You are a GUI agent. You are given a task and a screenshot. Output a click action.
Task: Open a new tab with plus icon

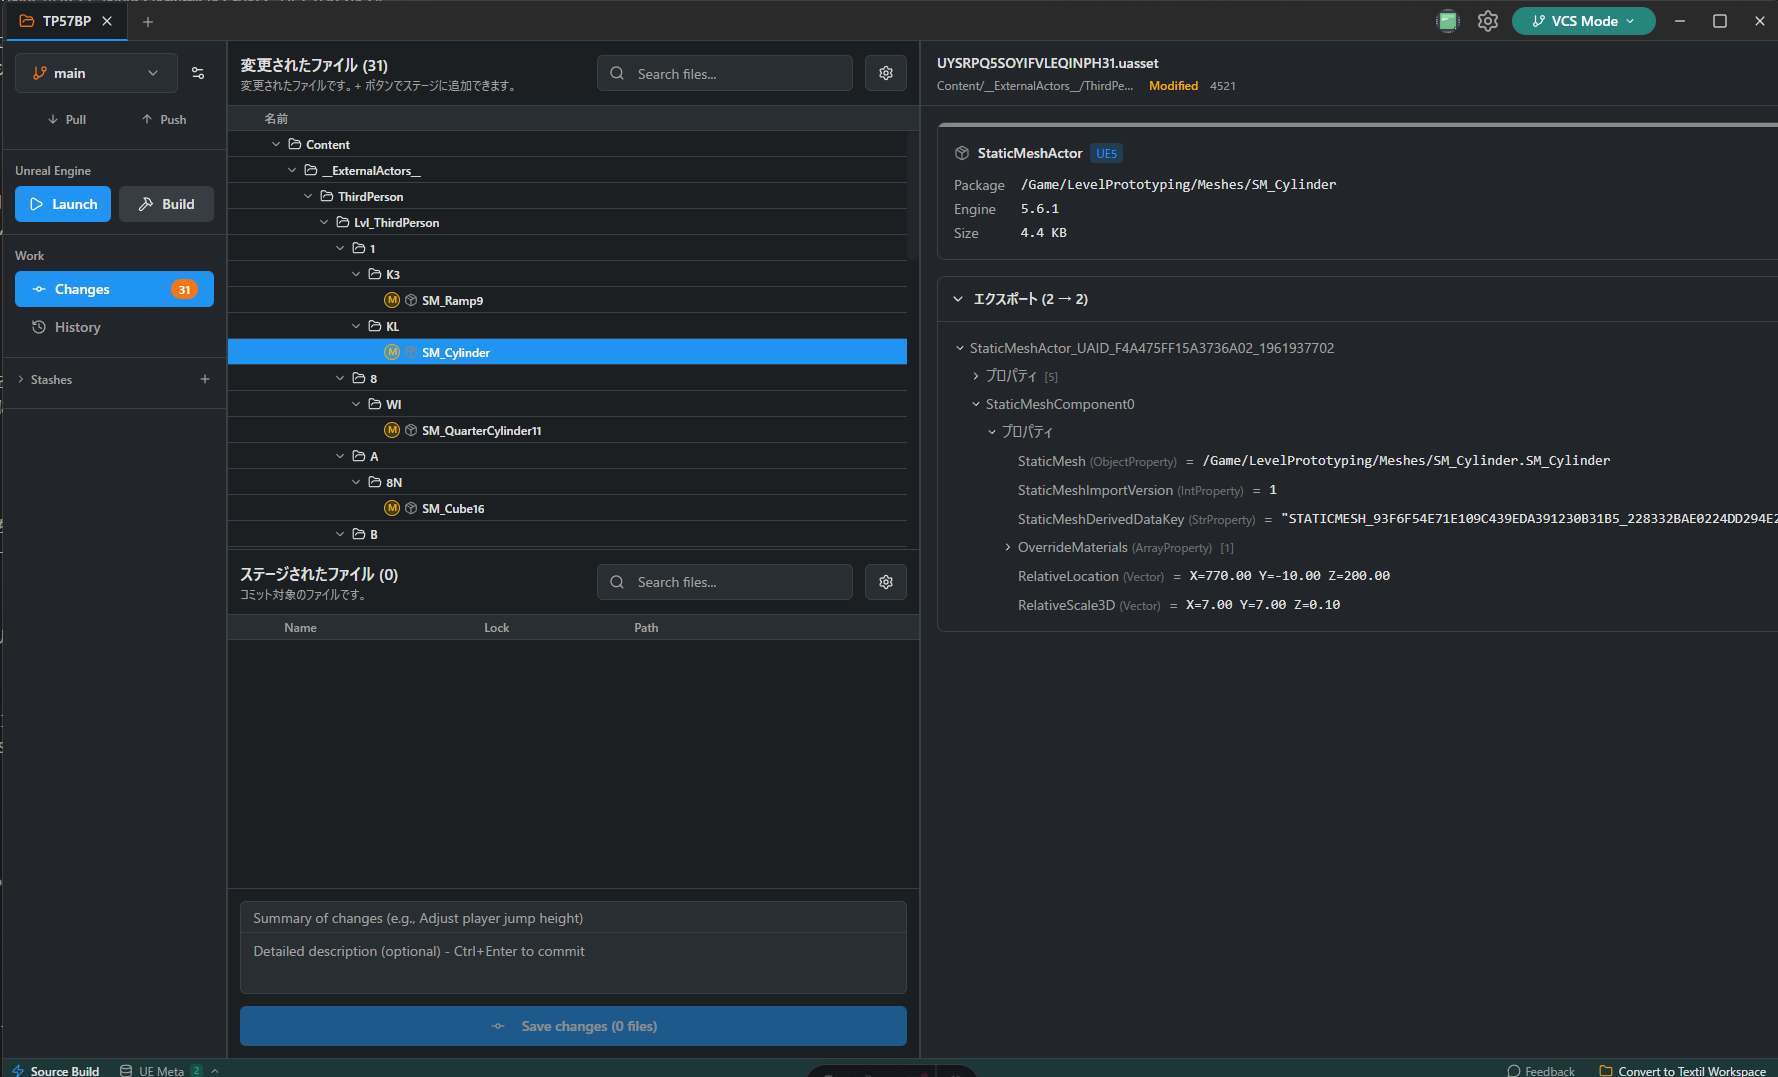point(148,21)
